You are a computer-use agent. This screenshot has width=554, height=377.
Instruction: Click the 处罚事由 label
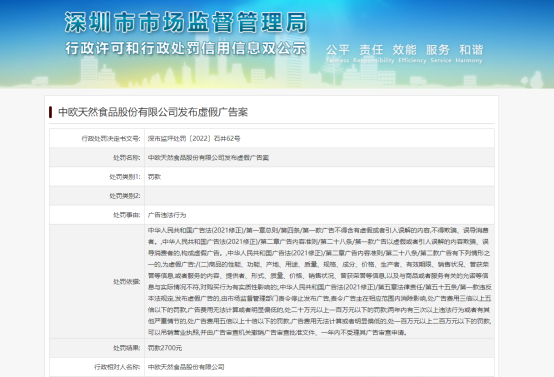click(x=126, y=215)
